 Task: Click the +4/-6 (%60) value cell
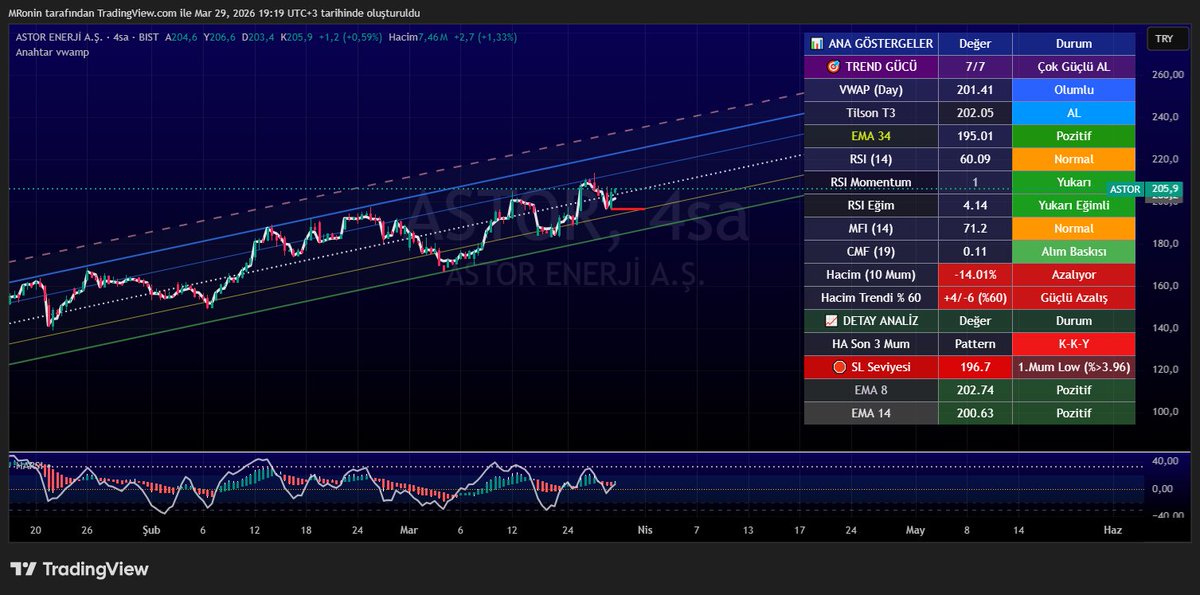click(x=975, y=298)
